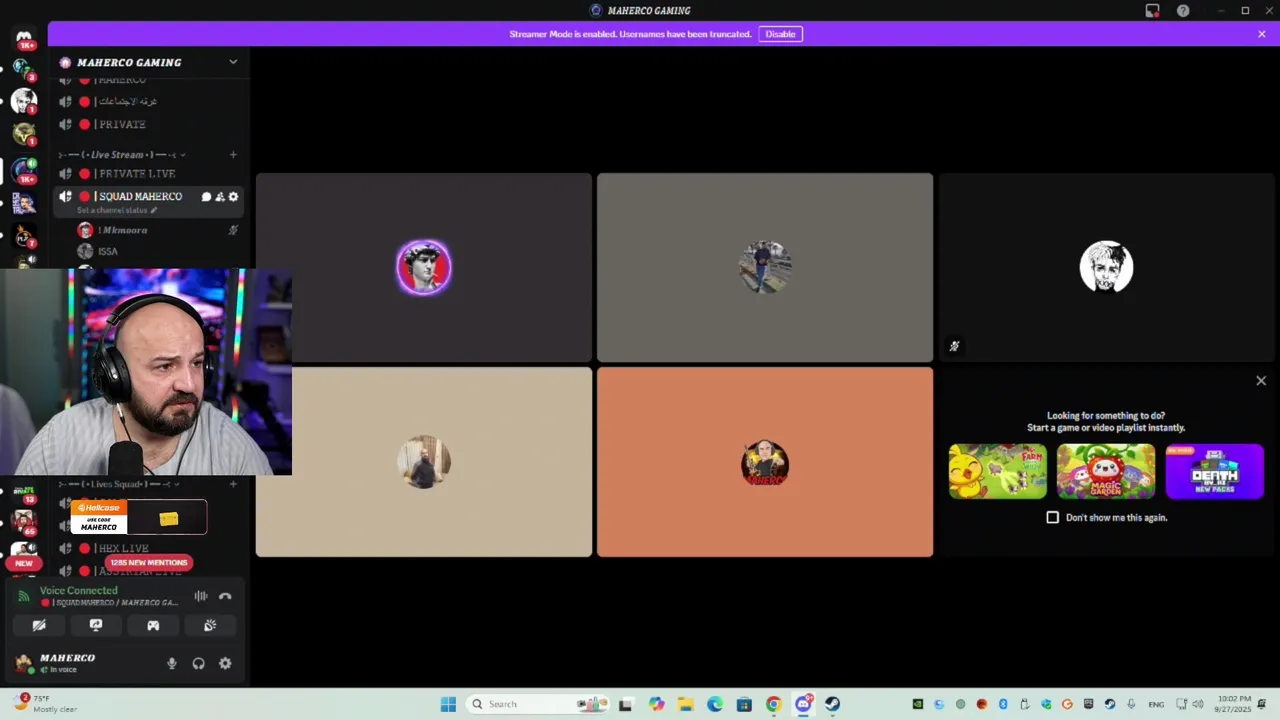
Task: Add channel to Live Stream category
Action: pos(233,155)
